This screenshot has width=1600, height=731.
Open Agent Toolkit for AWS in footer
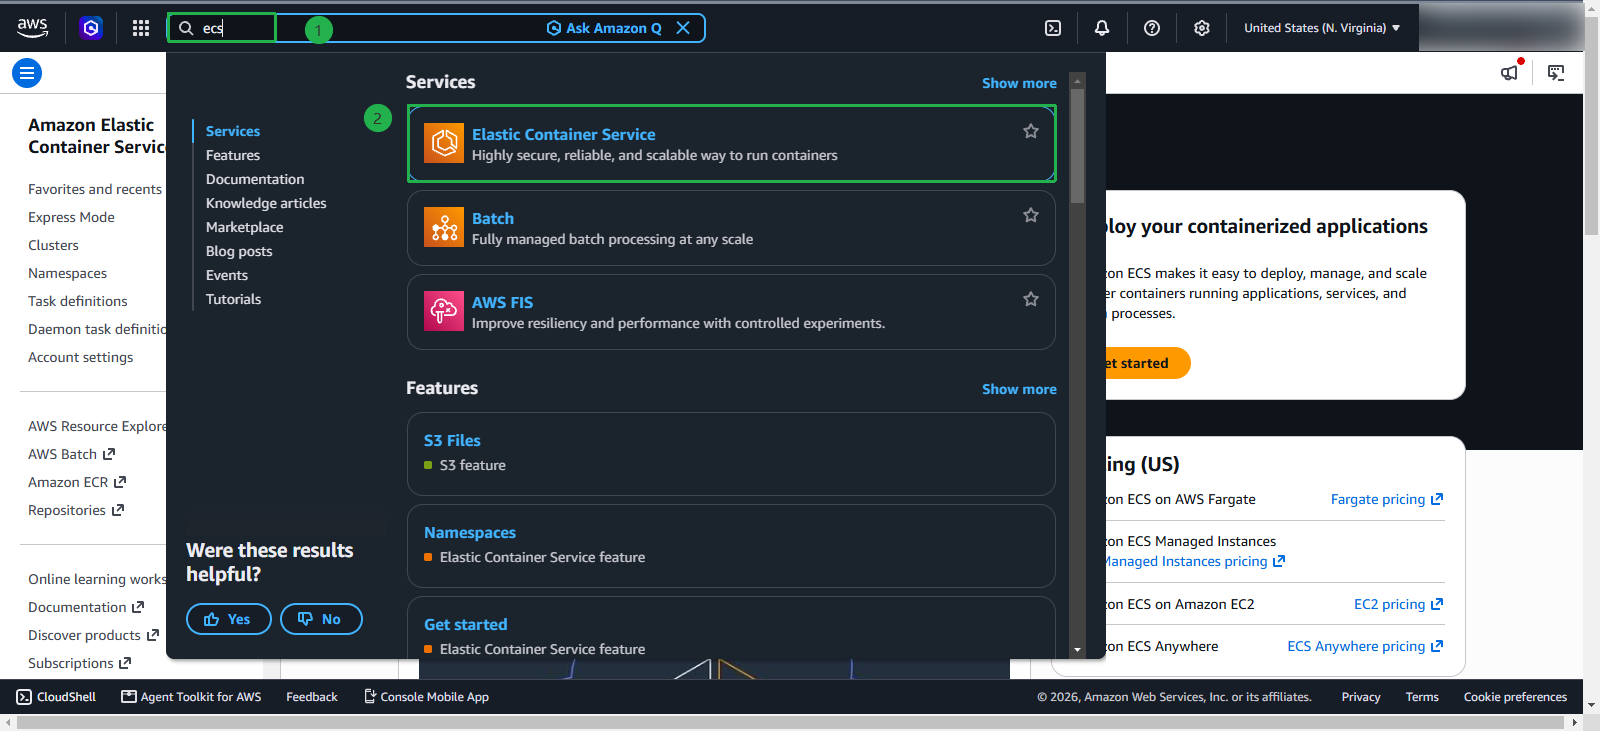[191, 697]
